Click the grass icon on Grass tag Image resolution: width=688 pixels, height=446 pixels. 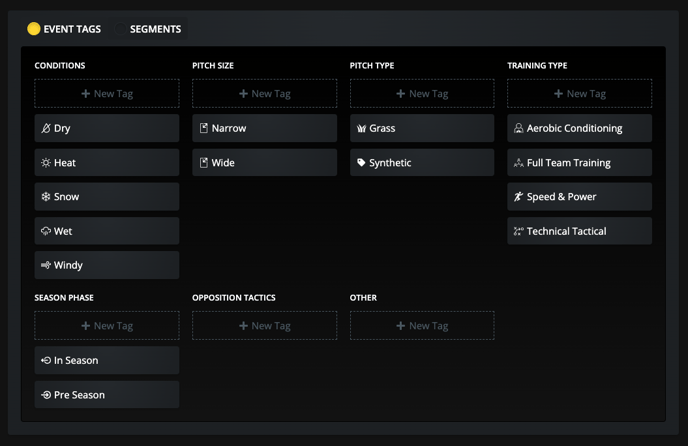pyautogui.click(x=361, y=129)
